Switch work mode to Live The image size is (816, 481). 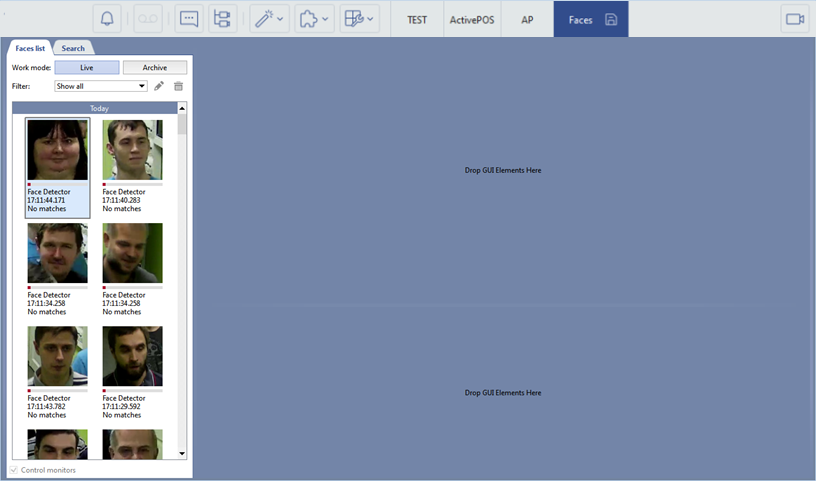[x=86, y=67]
